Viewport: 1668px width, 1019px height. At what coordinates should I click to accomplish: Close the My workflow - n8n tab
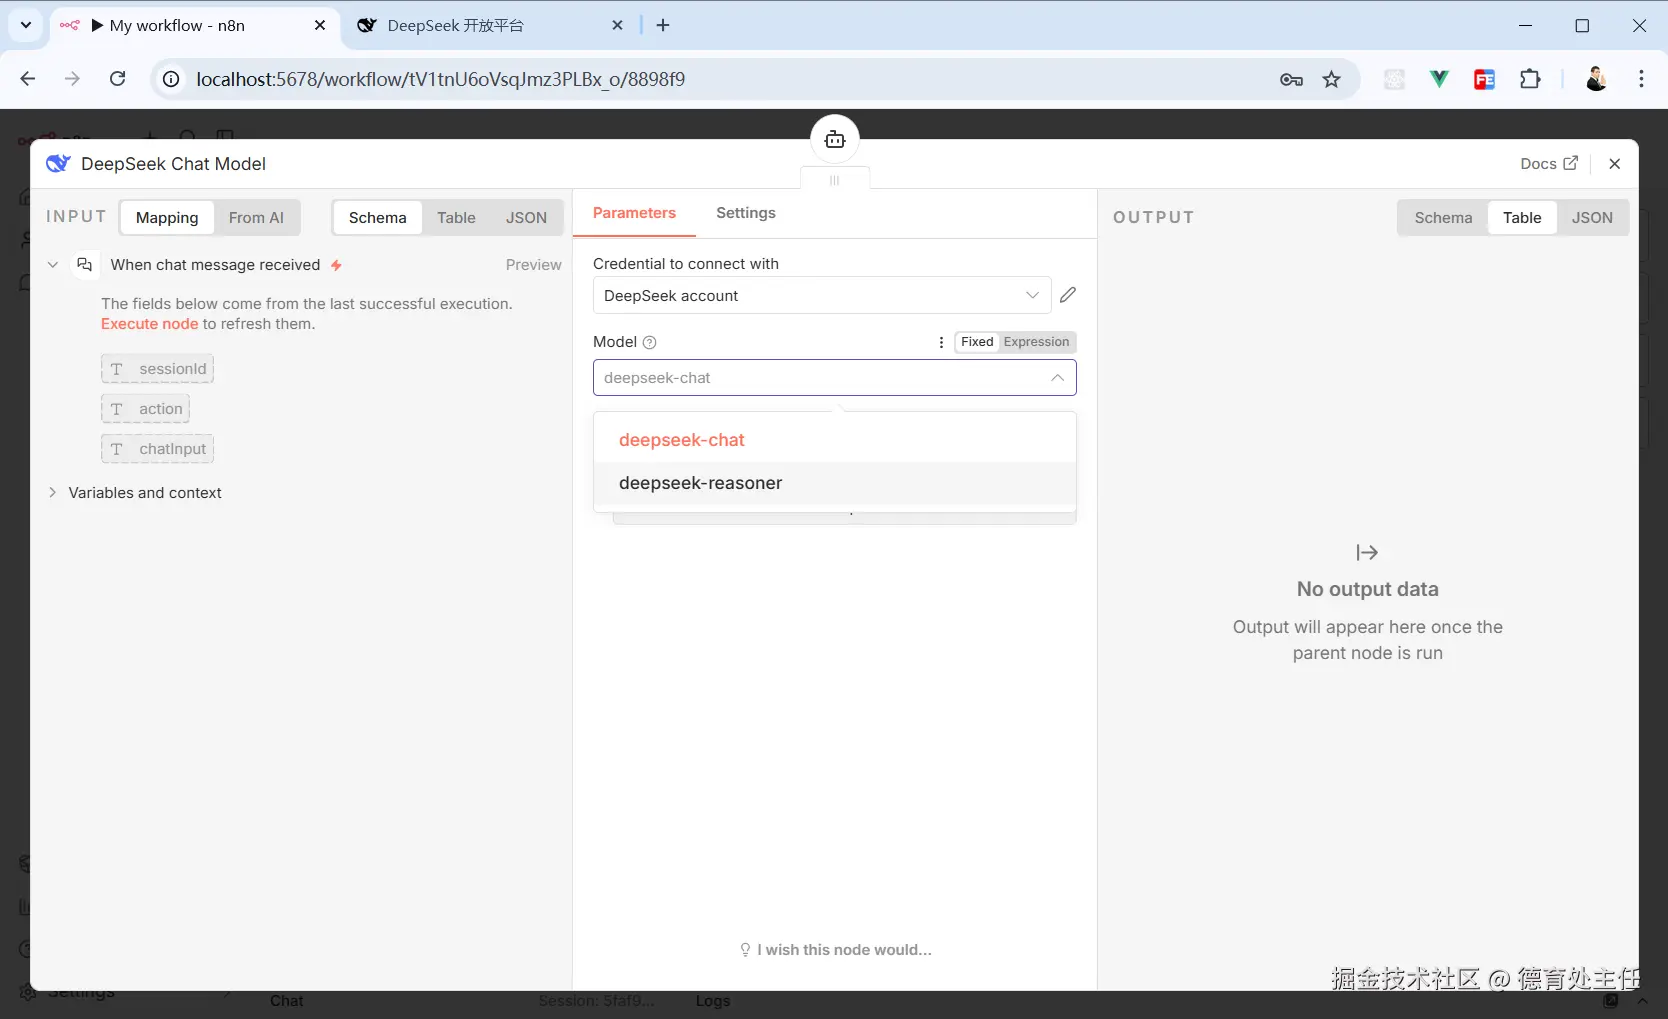320,25
